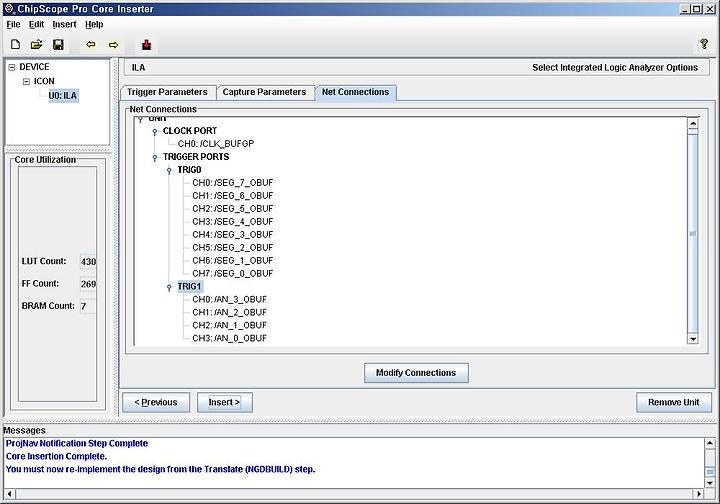Screen dimensions: 720x504
Task: Select the highlighted TRIG1 port label
Action: click(x=189, y=286)
